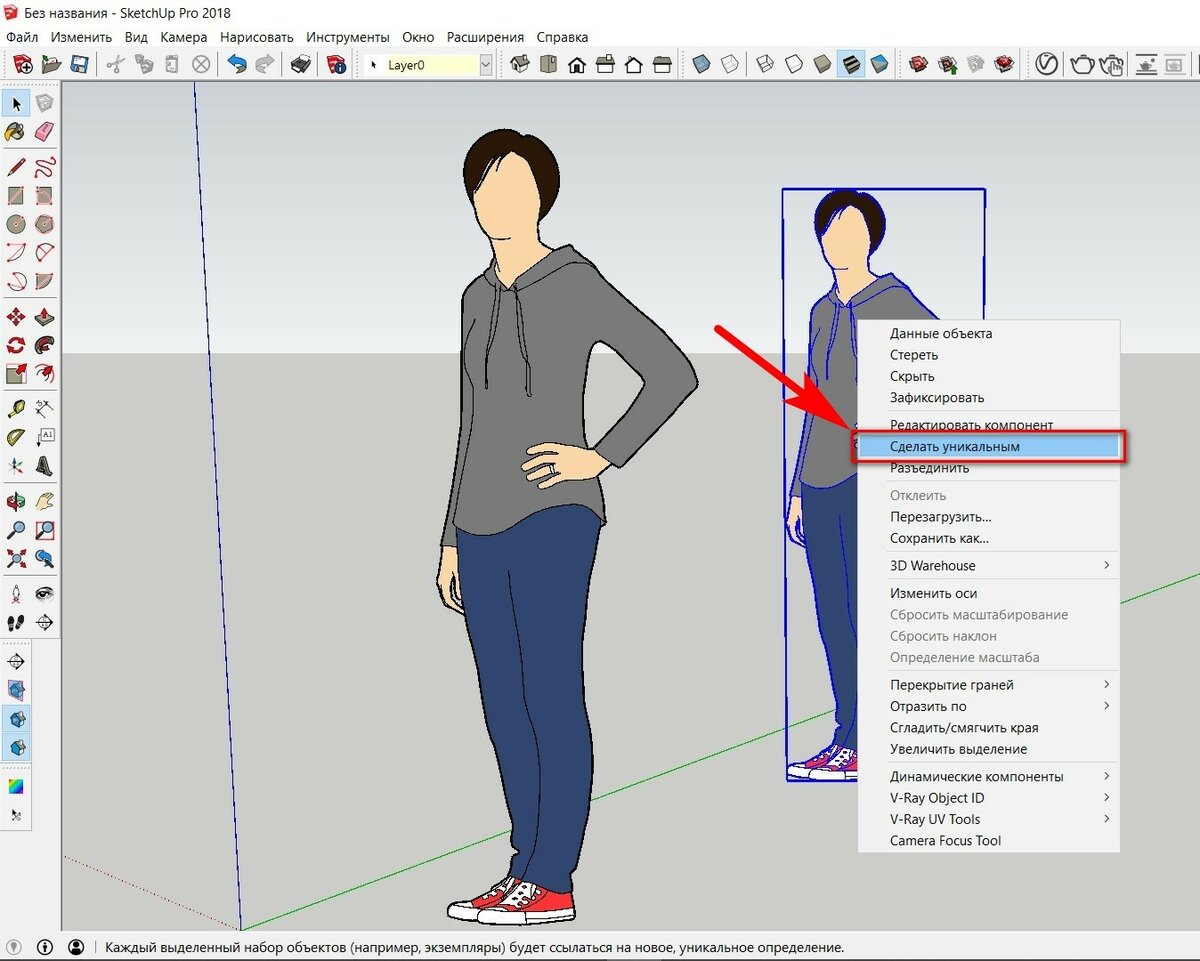The height and width of the screenshot is (961, 1200).
Task: Open the Файл menu
Action: click(22, 37)
